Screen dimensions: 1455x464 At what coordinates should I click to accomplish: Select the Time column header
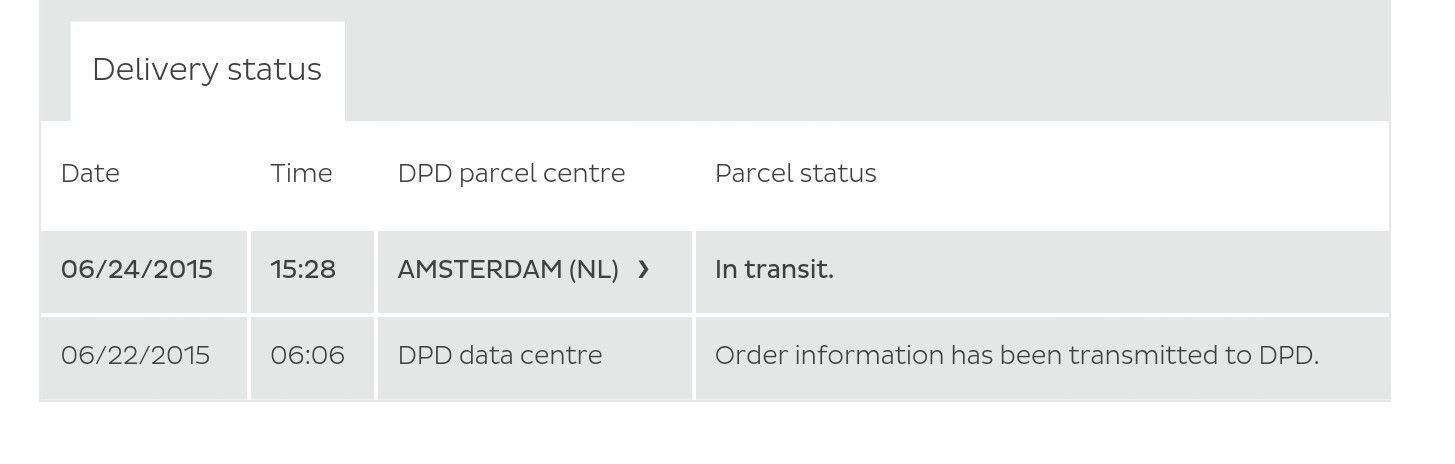click(x=301, y=174)
